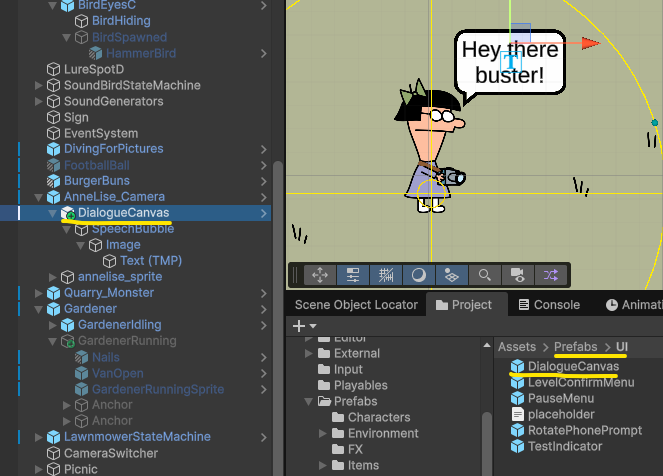Click the PauseMenu prefab cube icon
The width and height of the screenshot is (663, 476).
click(x=518, y=398)
